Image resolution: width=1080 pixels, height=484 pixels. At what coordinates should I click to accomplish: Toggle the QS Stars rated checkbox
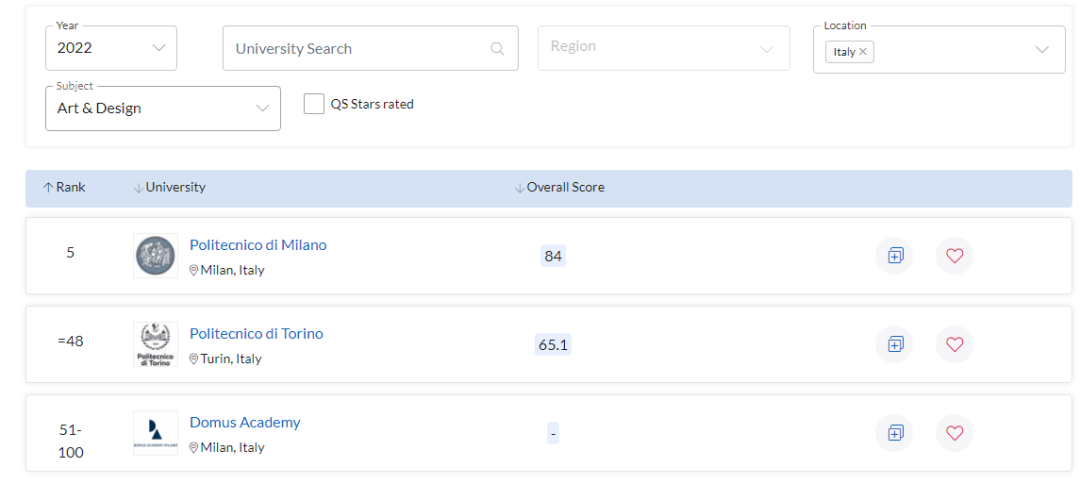click(x=314, y=104)
